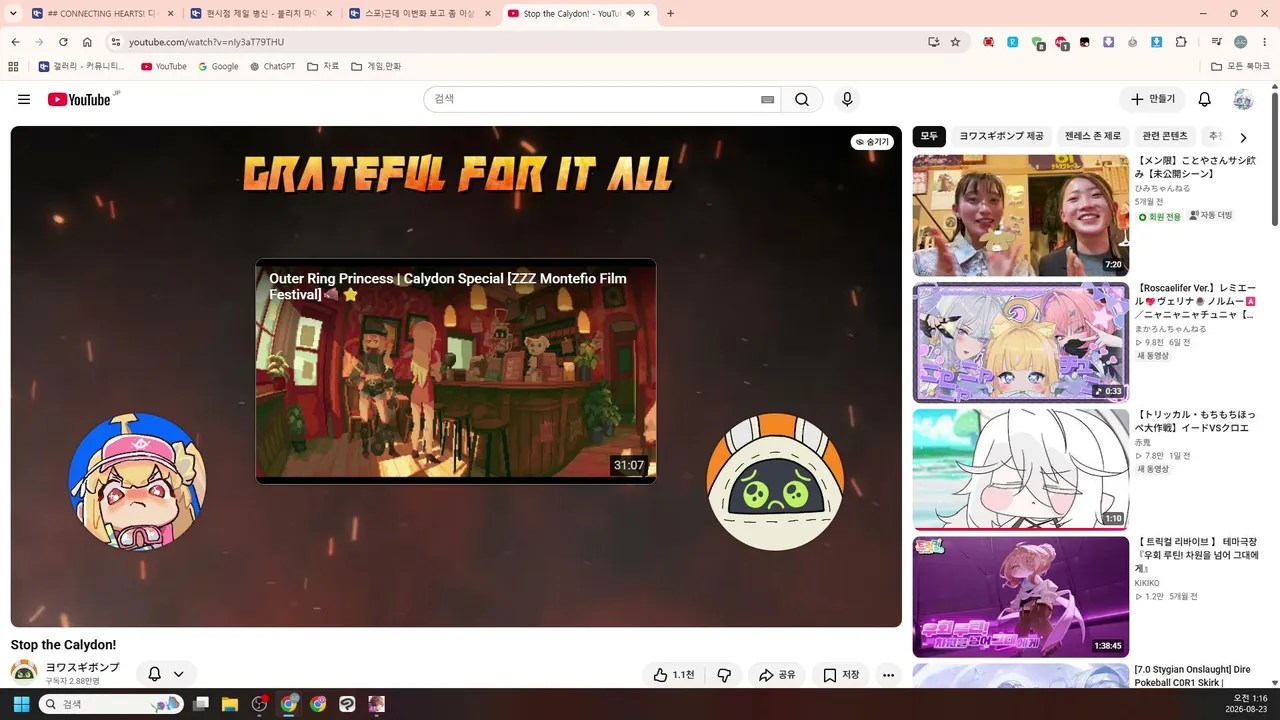Open the 만들기 create menu
Image resolution: width=1280 pixels, height=720 pixels.
click(x=1152, y=99)
